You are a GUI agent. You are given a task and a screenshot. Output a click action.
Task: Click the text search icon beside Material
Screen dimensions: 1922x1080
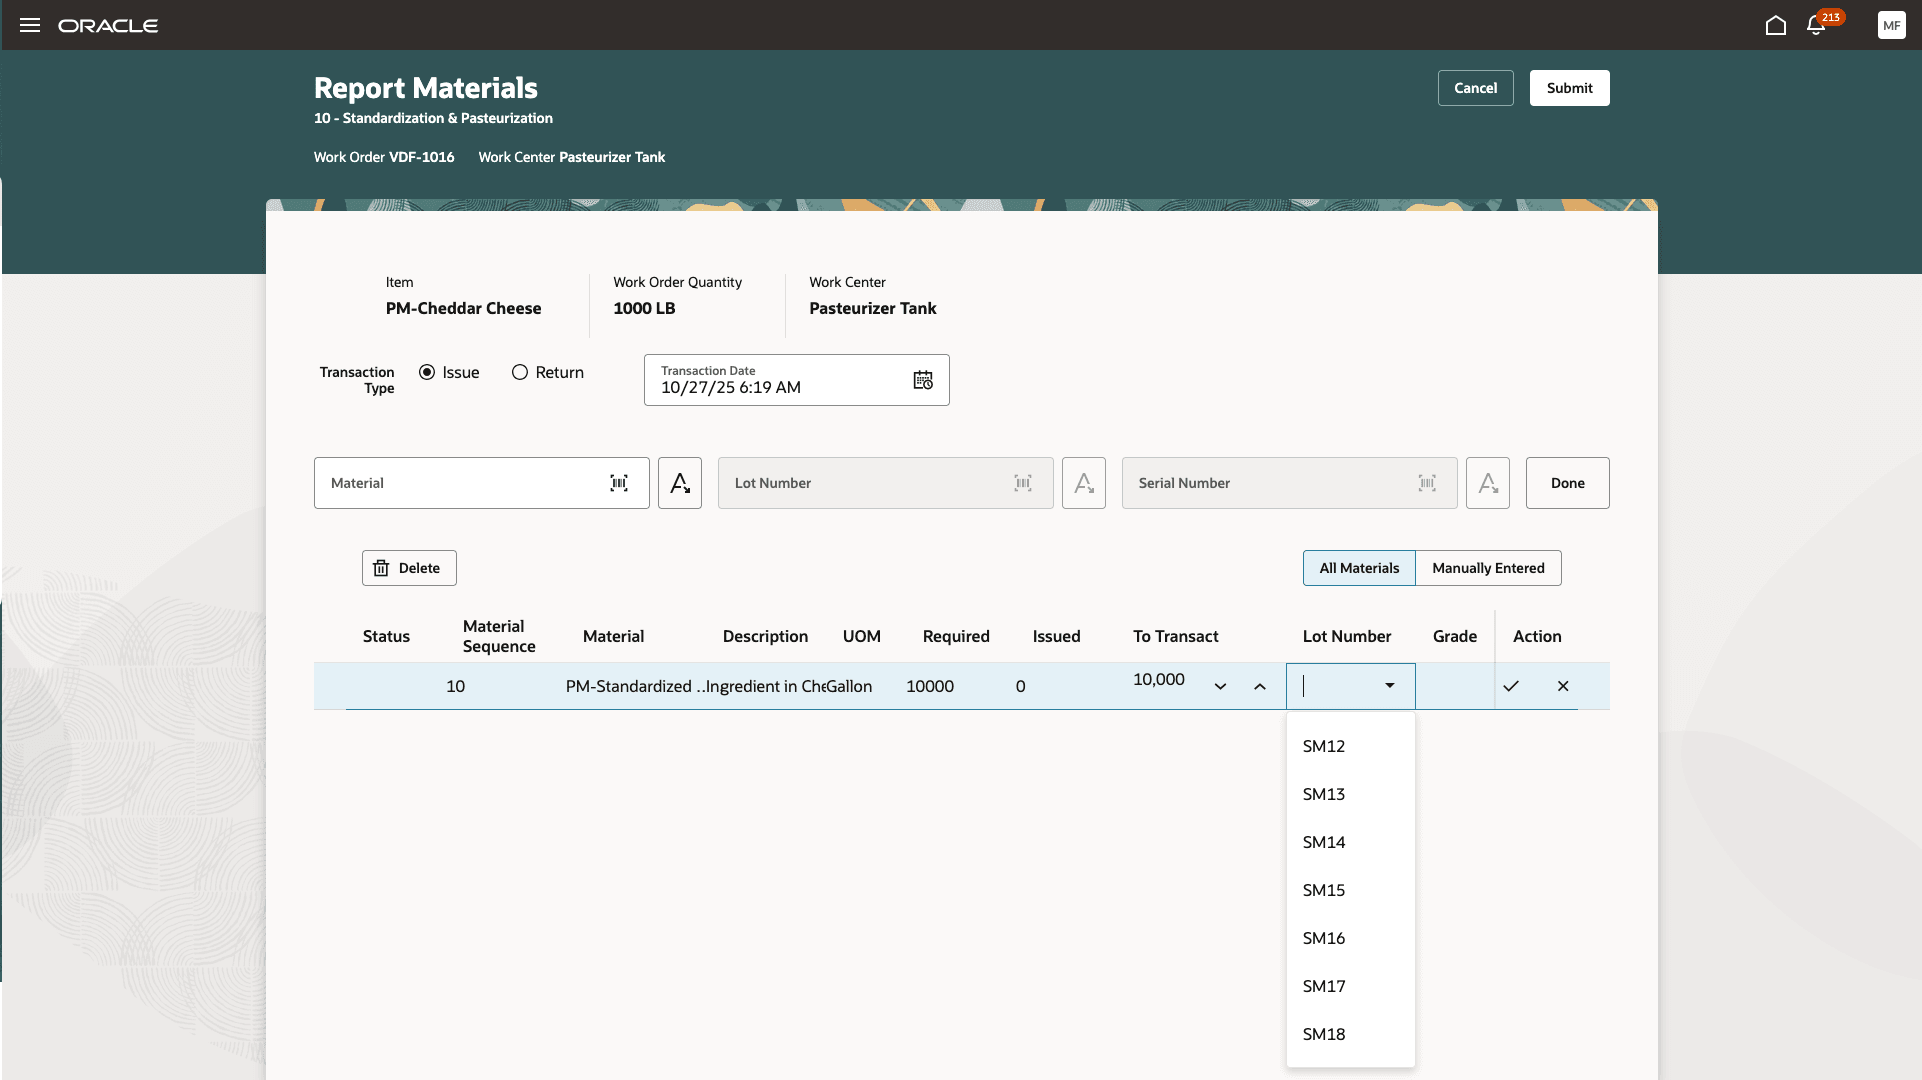coord(680,483)
